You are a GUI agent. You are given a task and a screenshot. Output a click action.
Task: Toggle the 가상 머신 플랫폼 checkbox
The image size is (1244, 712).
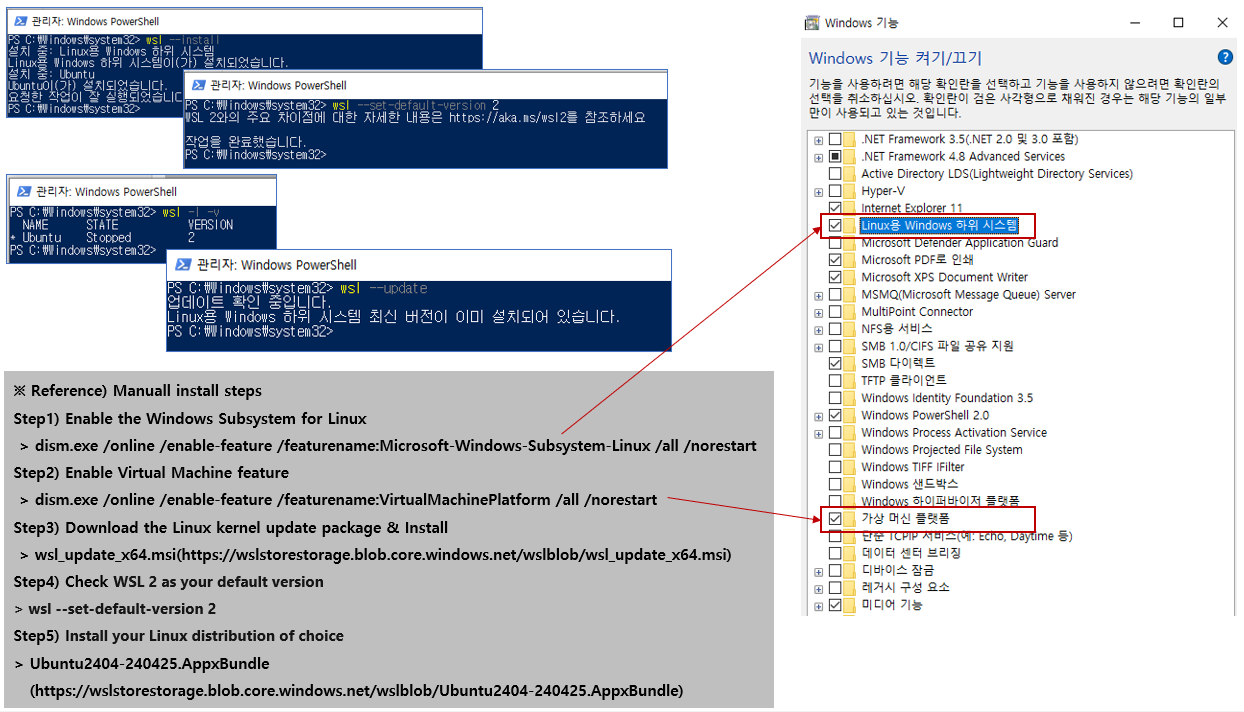835,519
